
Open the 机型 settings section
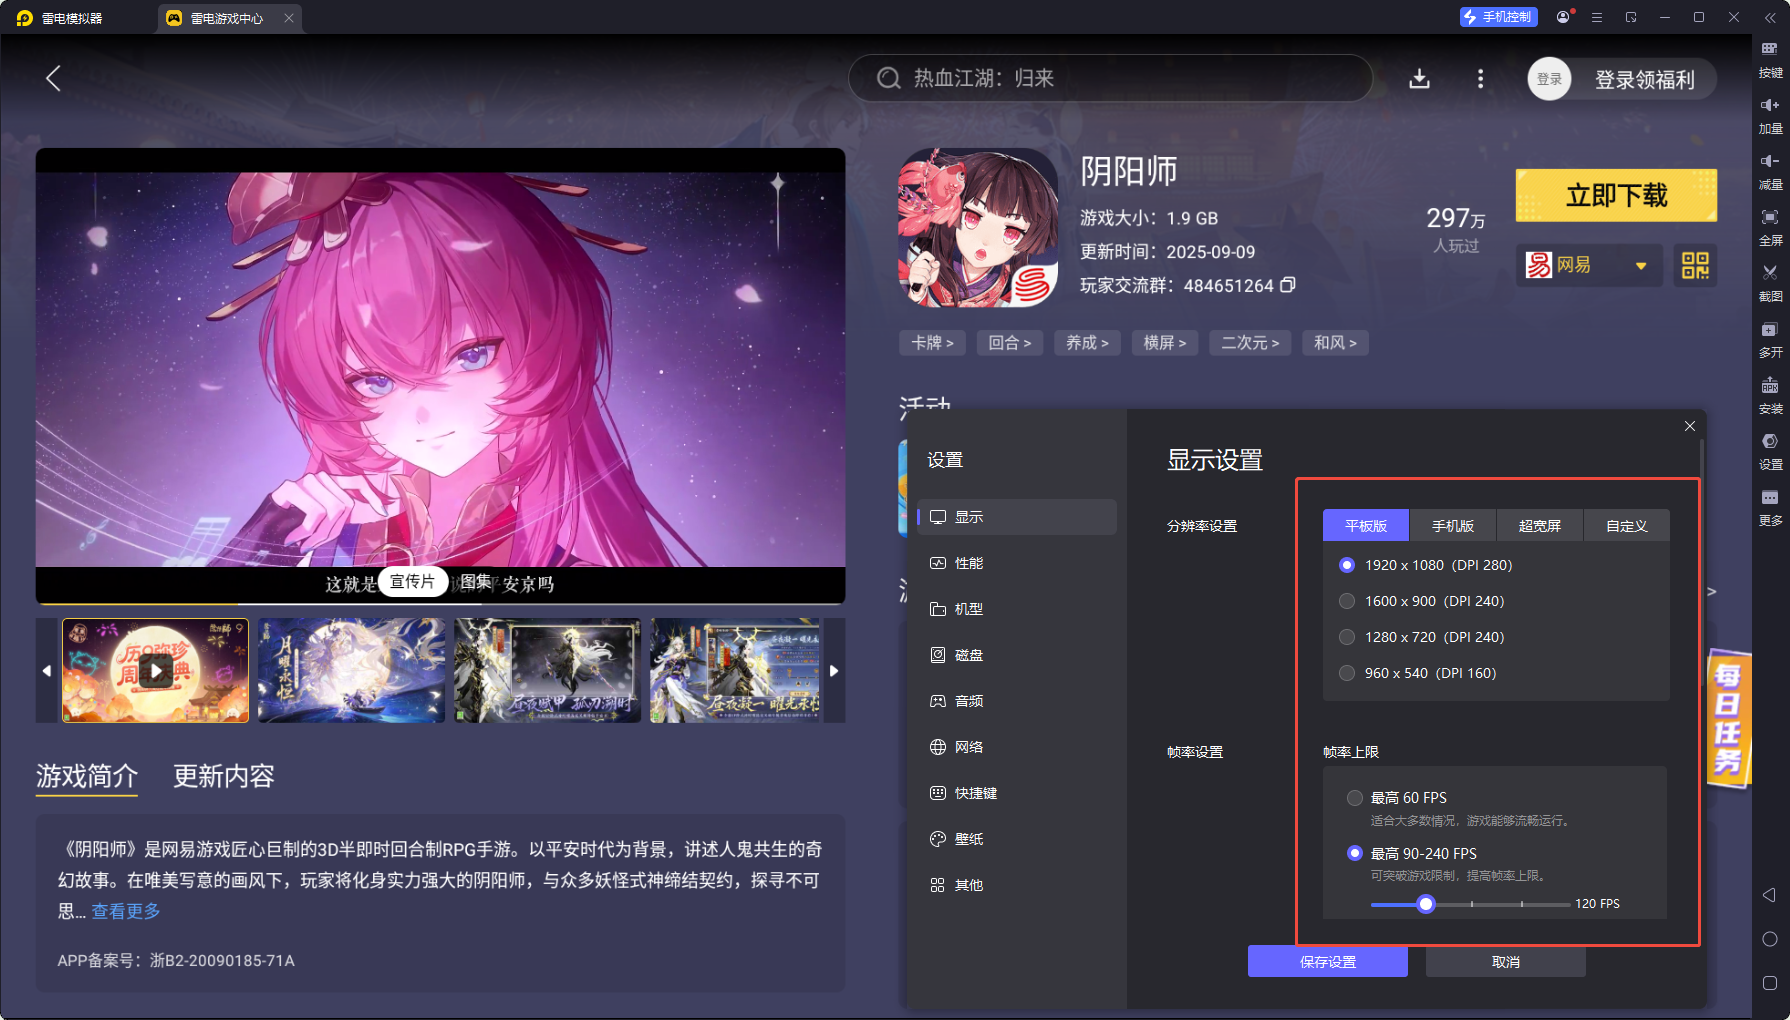pos(1016,609)
